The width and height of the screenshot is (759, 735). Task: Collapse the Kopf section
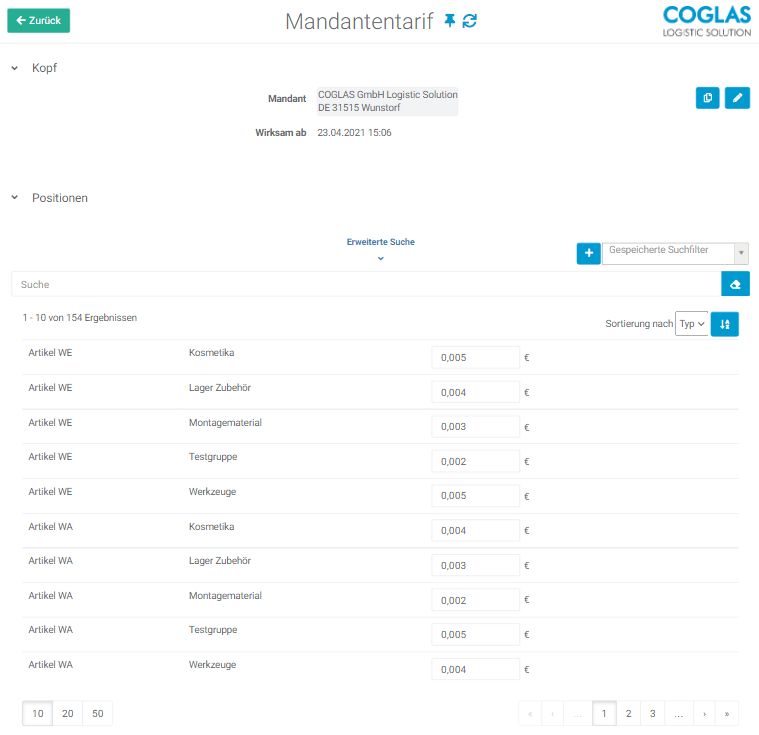[15, 68]
